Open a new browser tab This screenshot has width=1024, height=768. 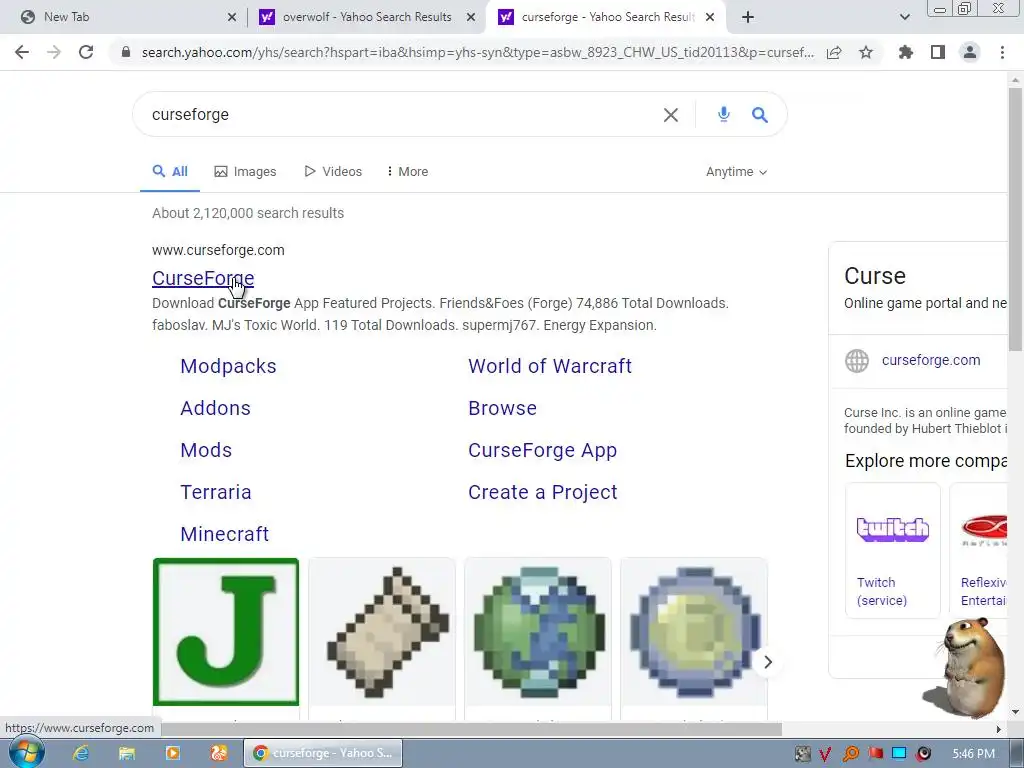tap(748, 17)
